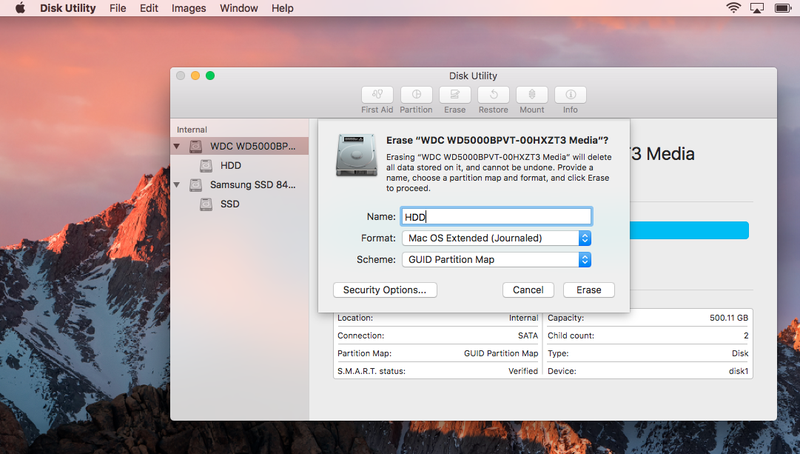Click the blue disk usage bar
Screen dimensions: 800x454
(x=690, y=231)
